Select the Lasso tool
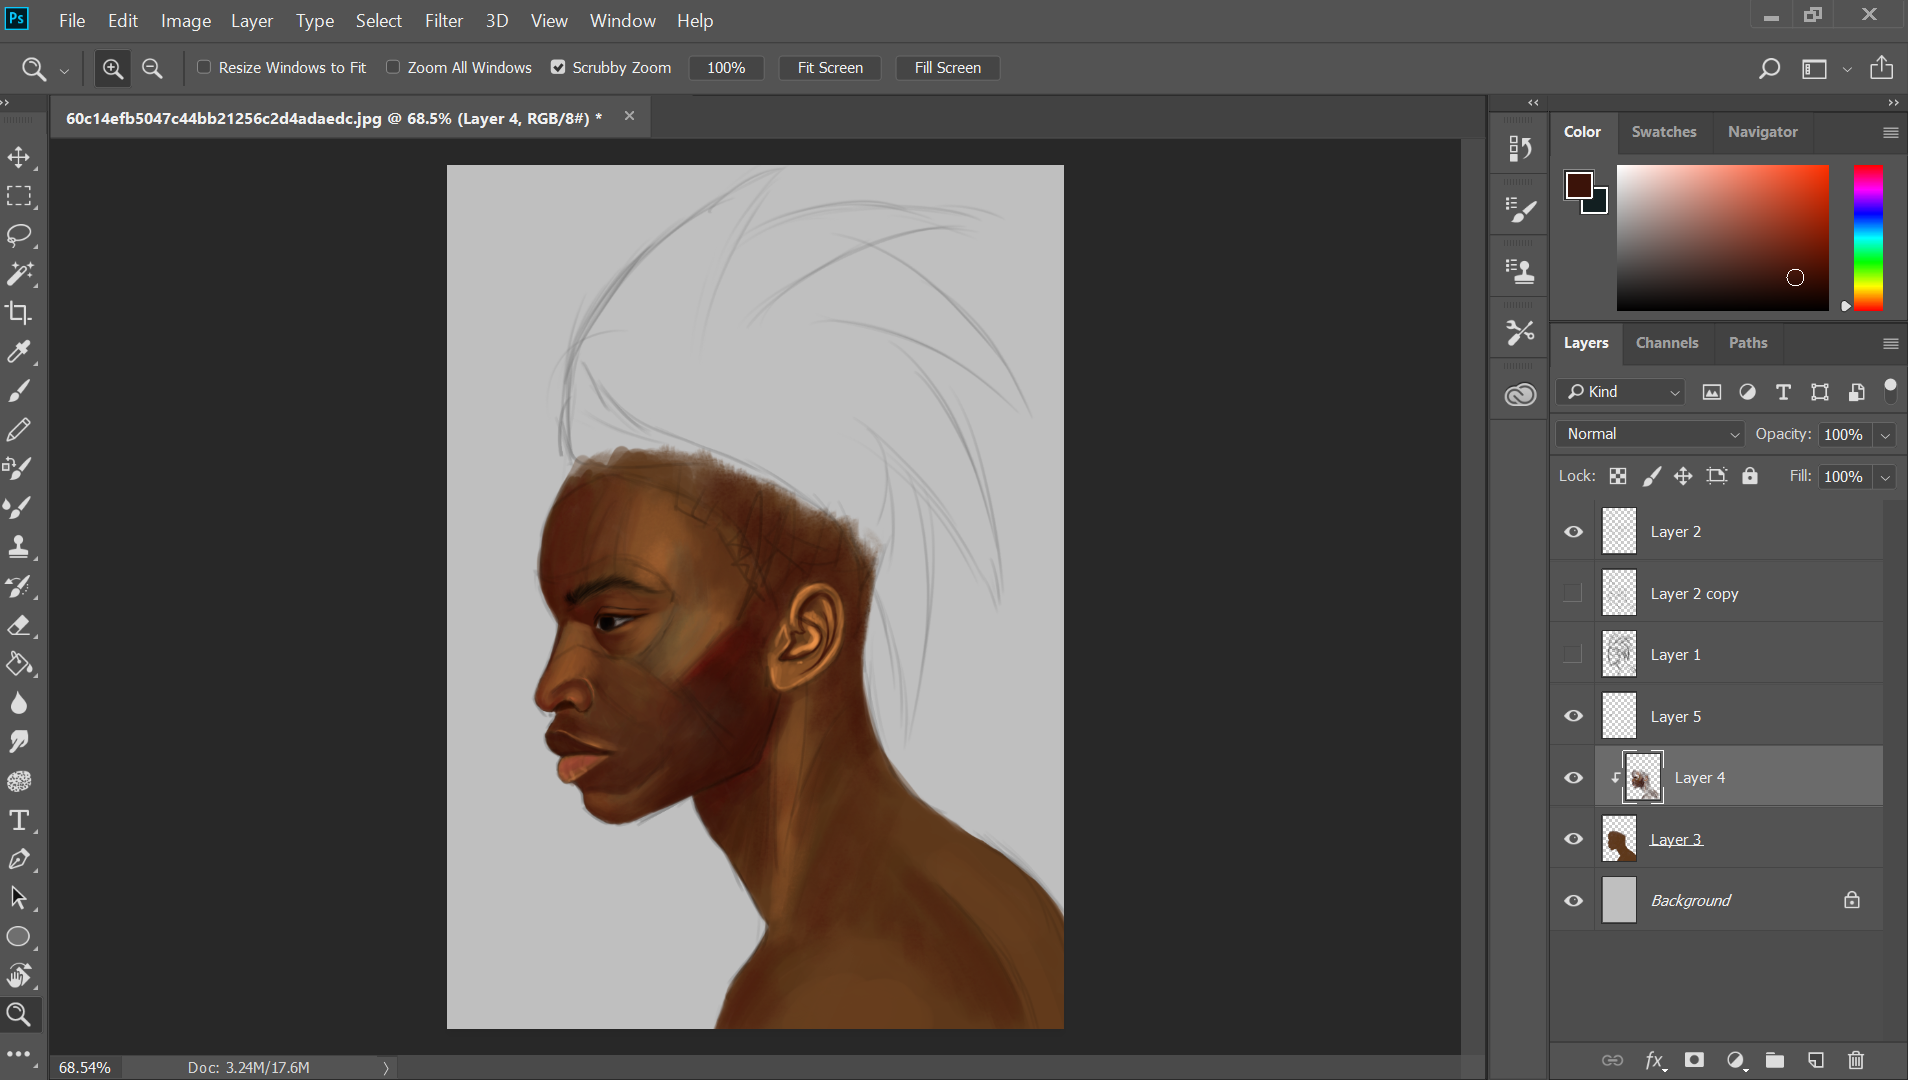 coord(19,235)
